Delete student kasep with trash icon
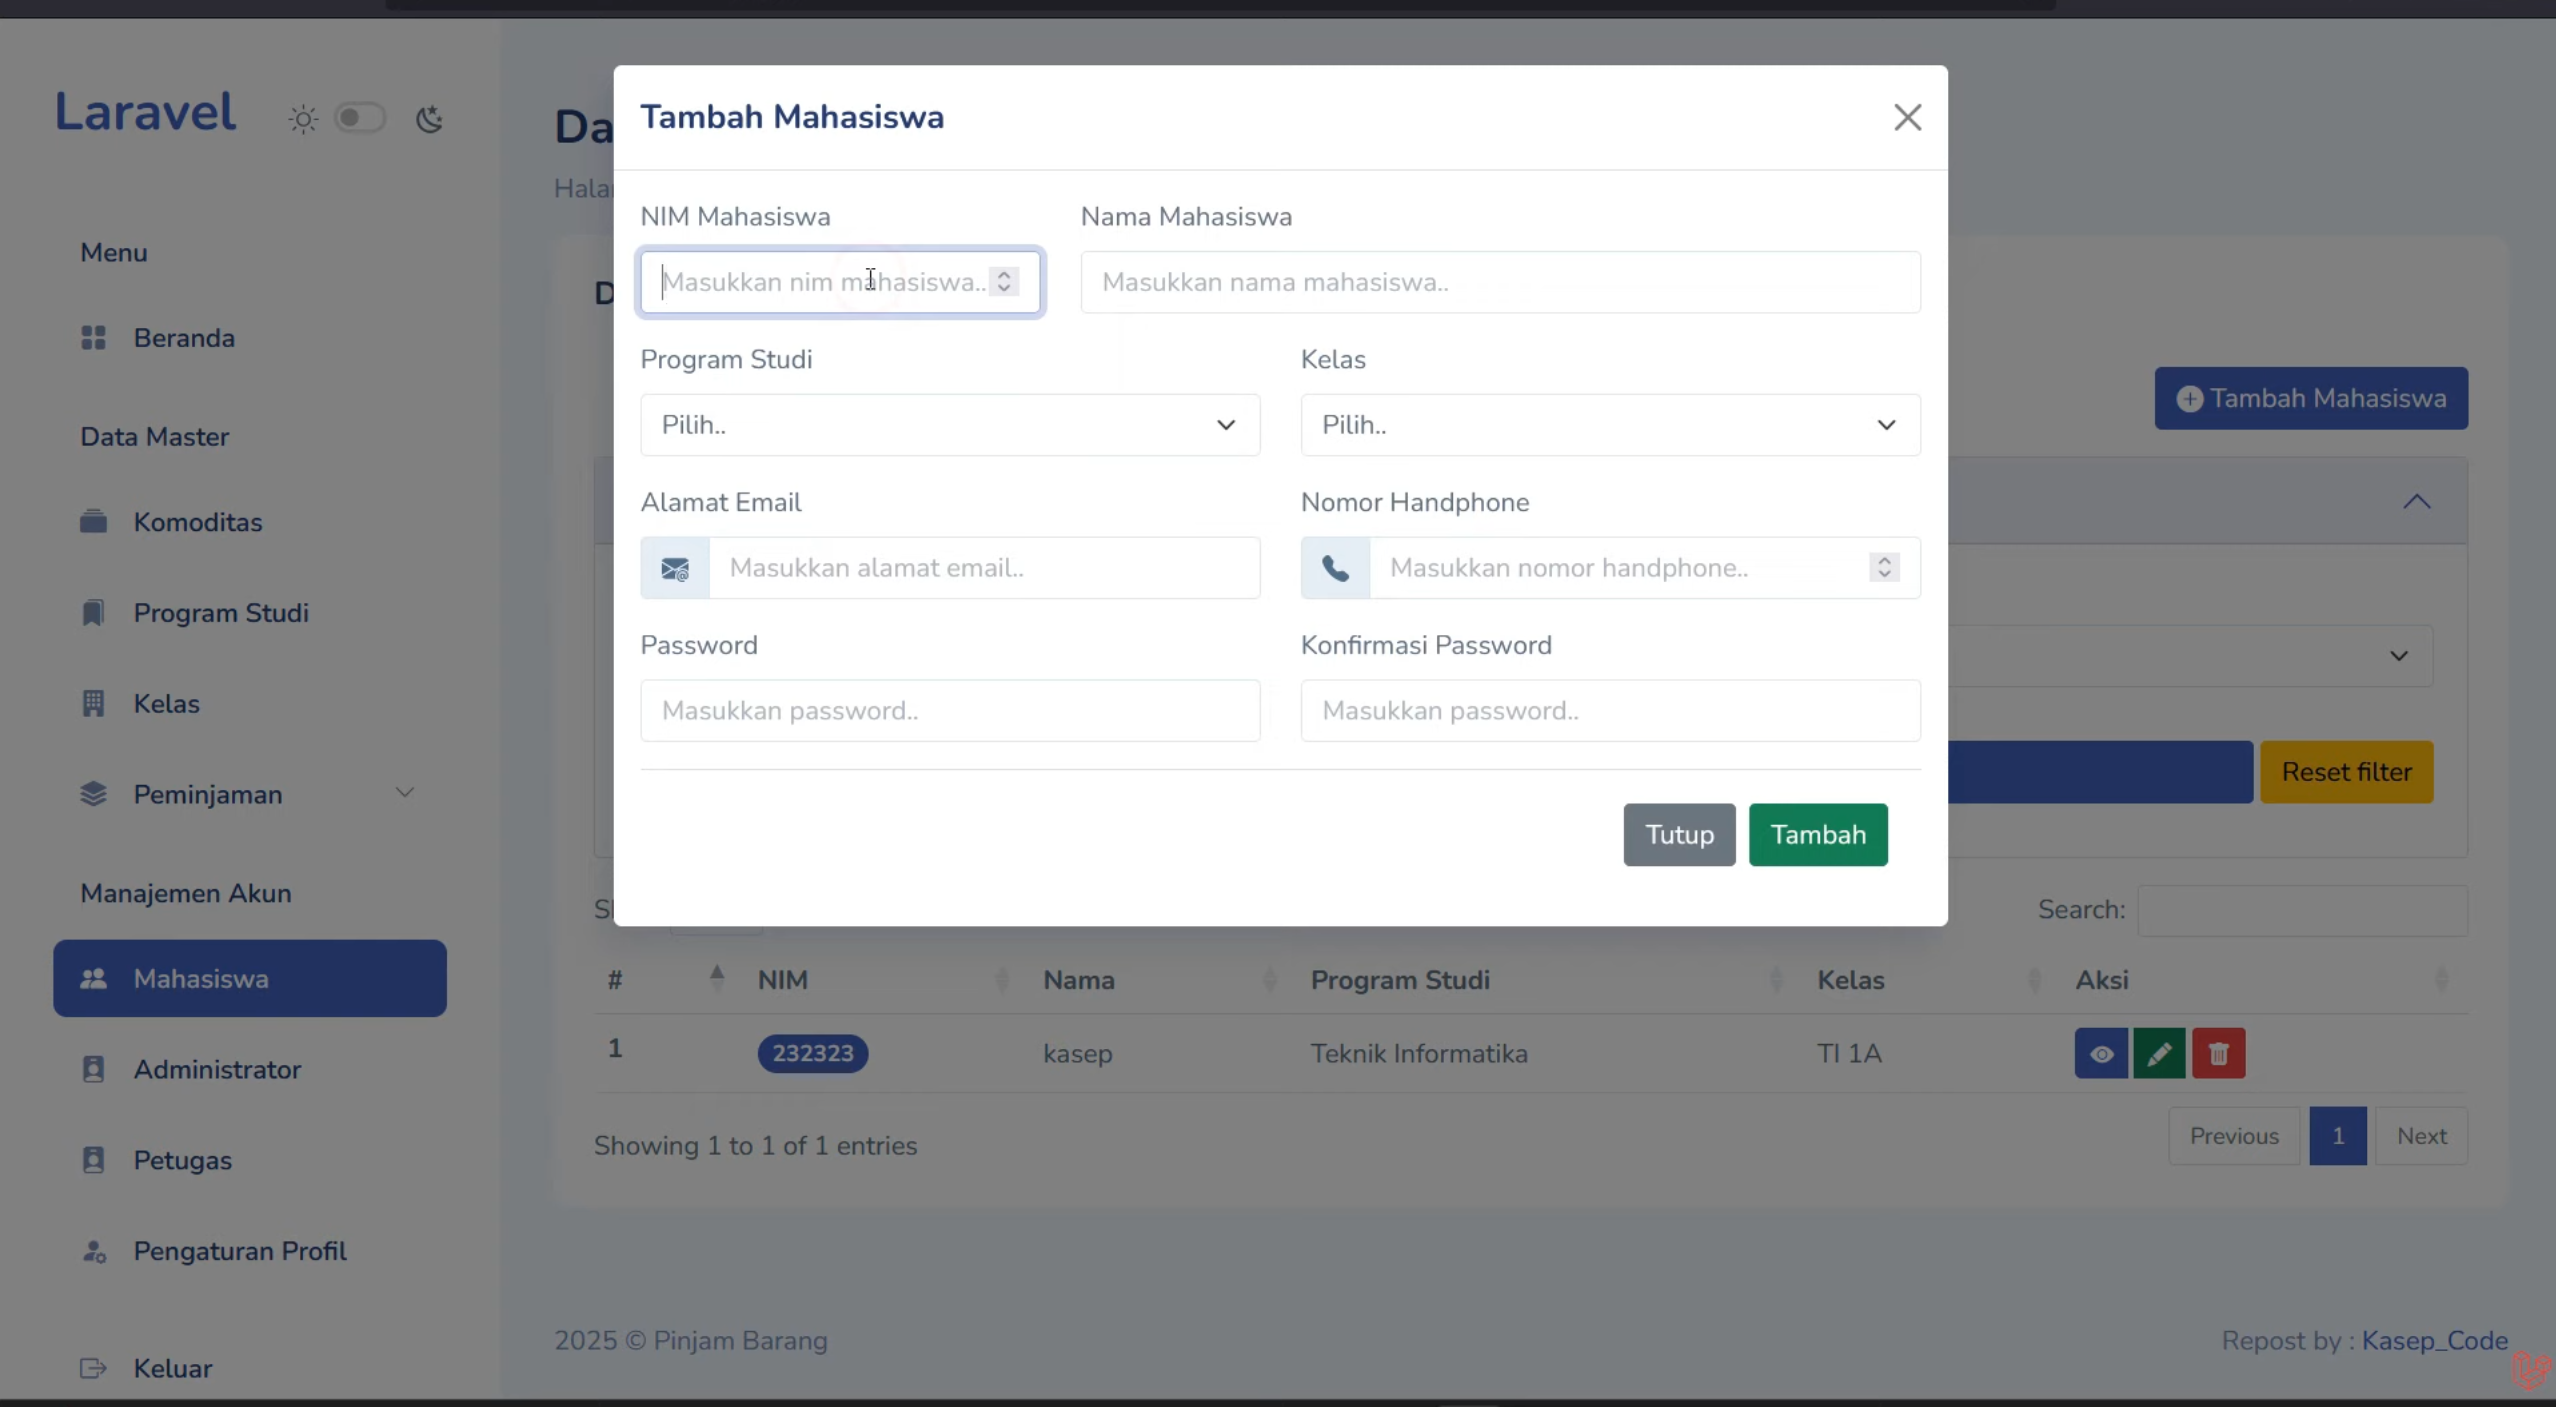This screenshot has width=2556, height=1407. [2218, 1053]
